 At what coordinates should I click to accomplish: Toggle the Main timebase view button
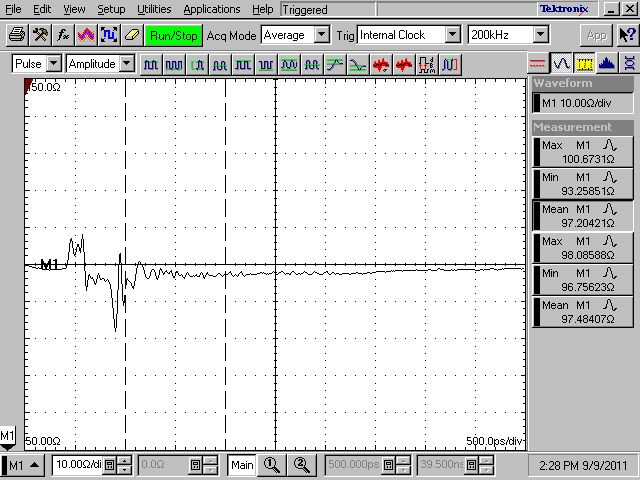tap(242, 465)
